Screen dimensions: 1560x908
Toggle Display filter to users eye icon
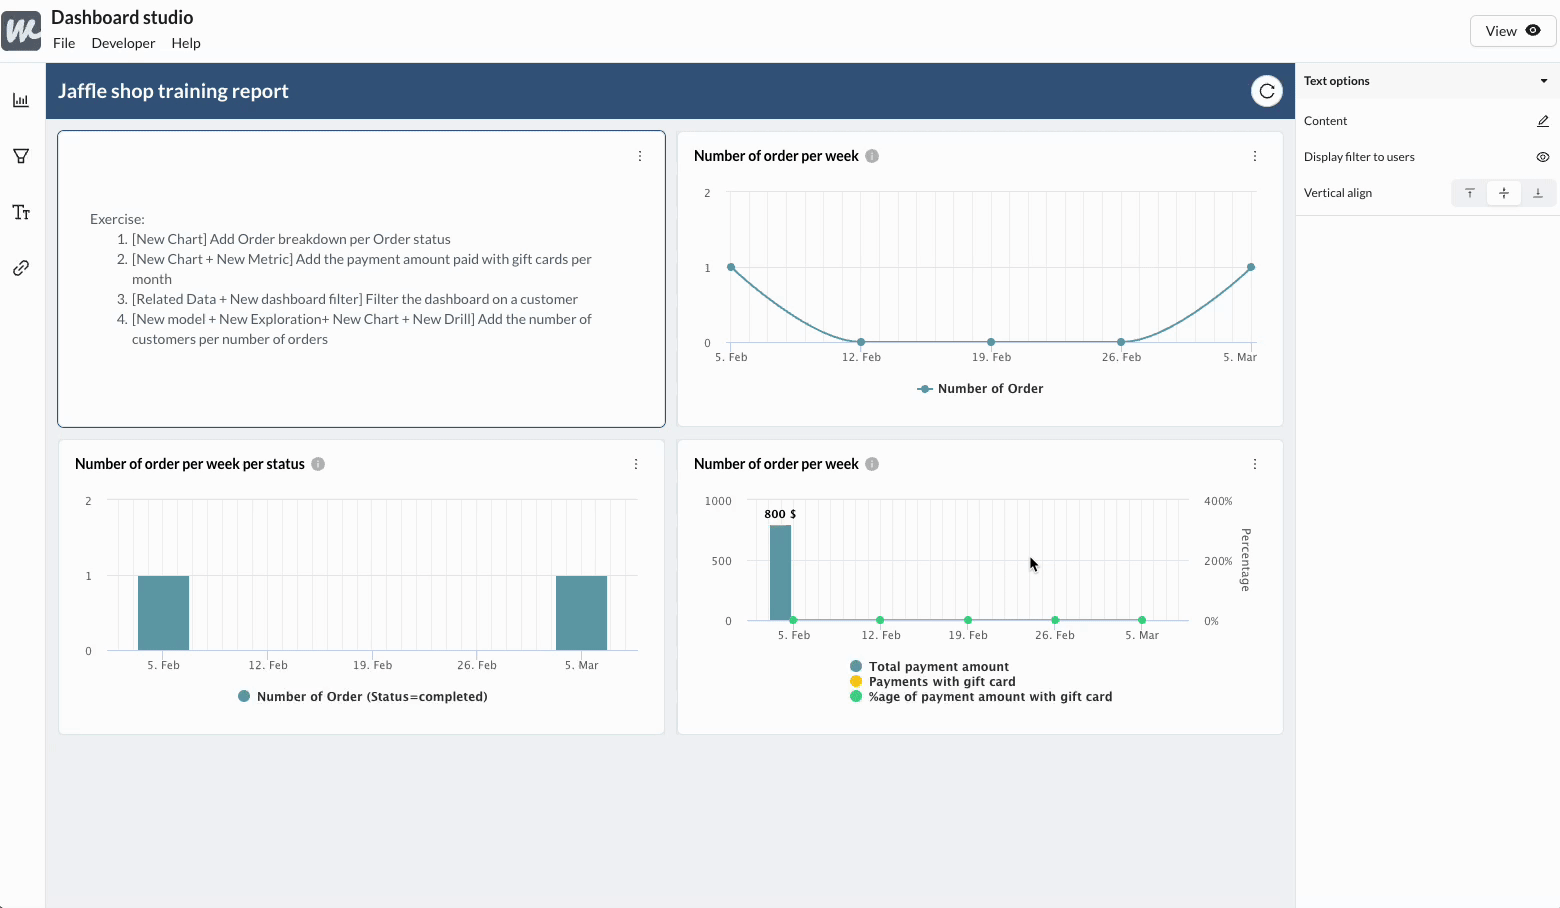pos(1542,157)
